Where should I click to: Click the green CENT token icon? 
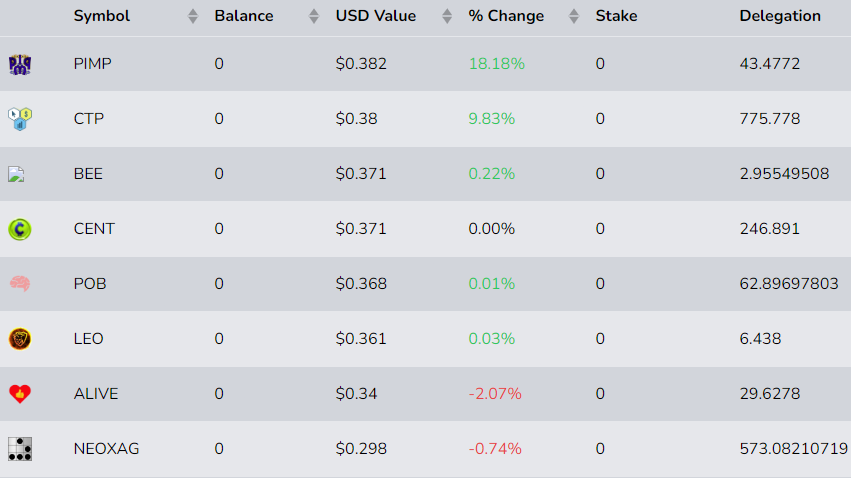20,229
